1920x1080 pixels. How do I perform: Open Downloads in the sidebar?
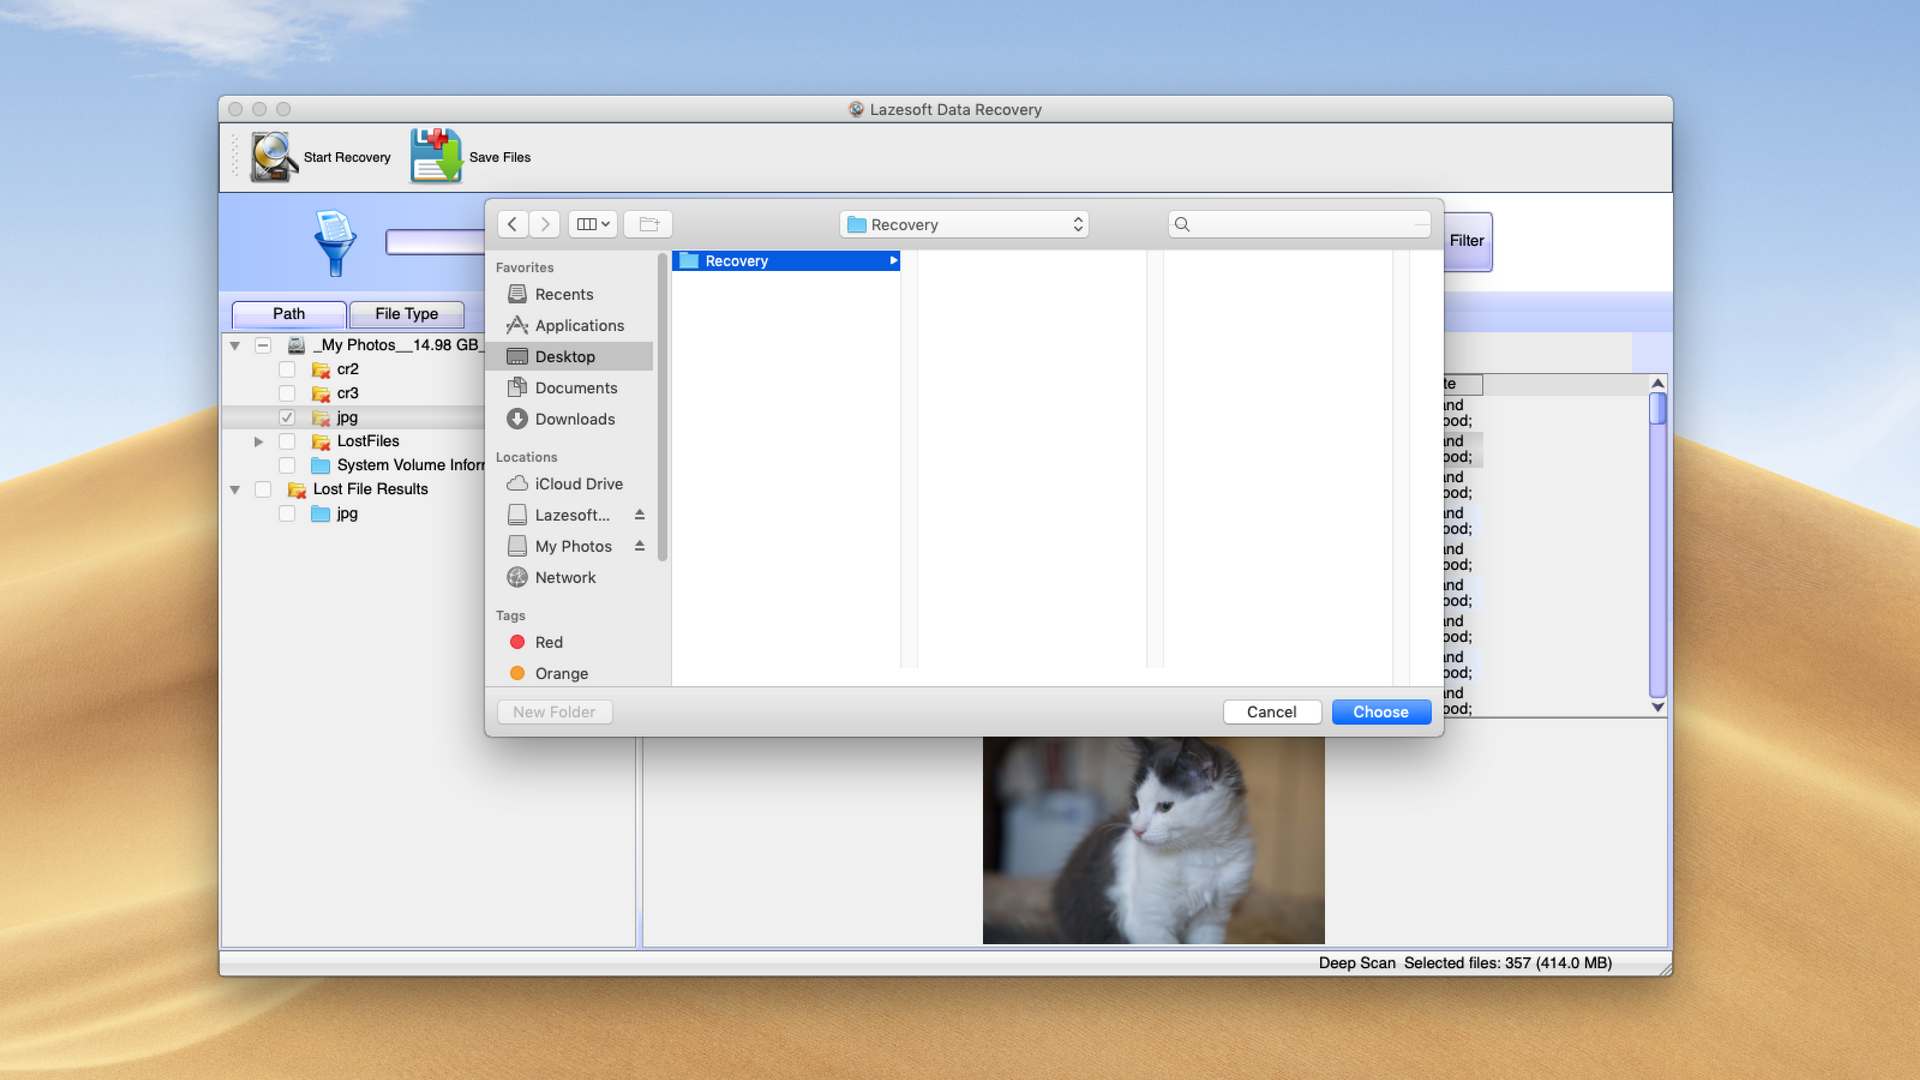(575, 419)
